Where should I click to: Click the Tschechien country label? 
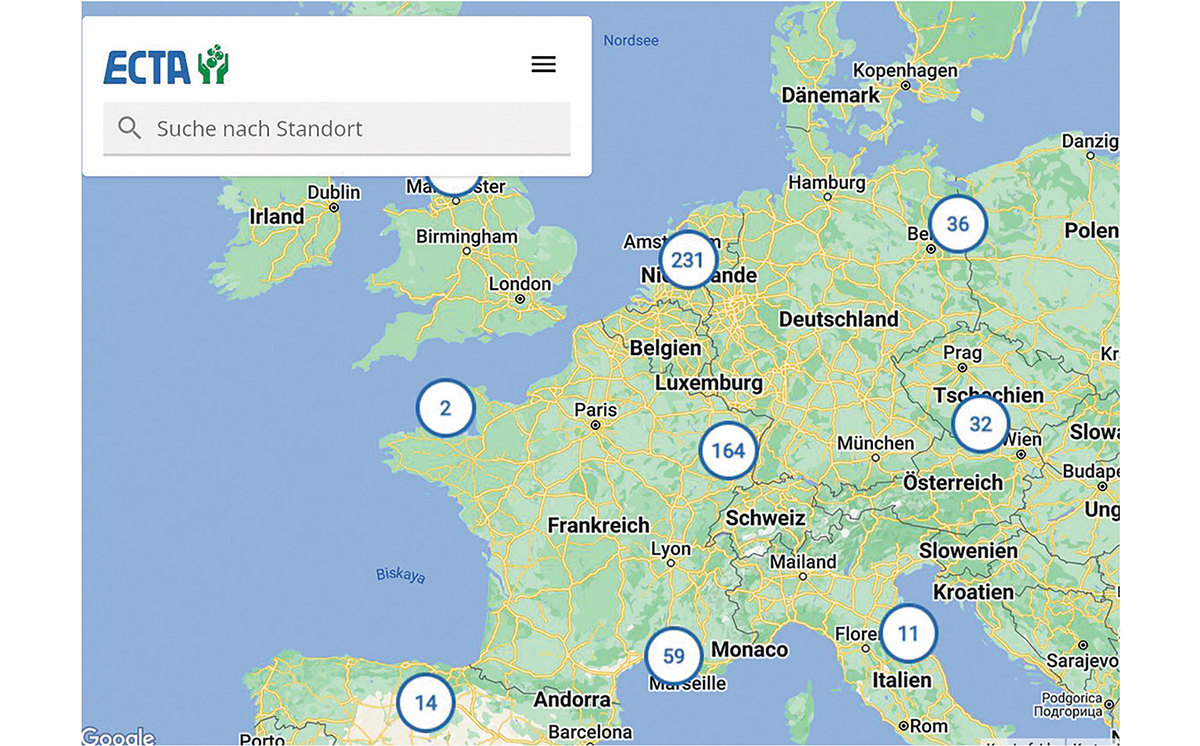[x=988, y=395]
